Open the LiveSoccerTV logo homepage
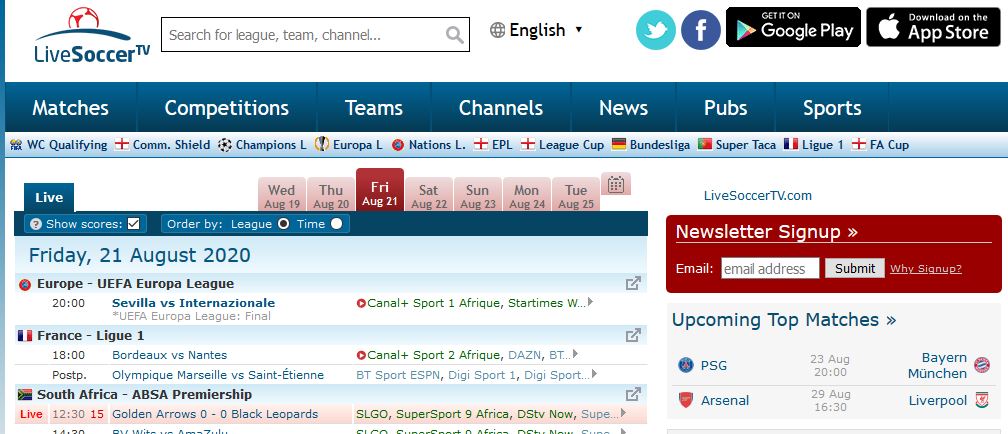This screenshot has height=434, width=1008. click(x=92, y=35)
